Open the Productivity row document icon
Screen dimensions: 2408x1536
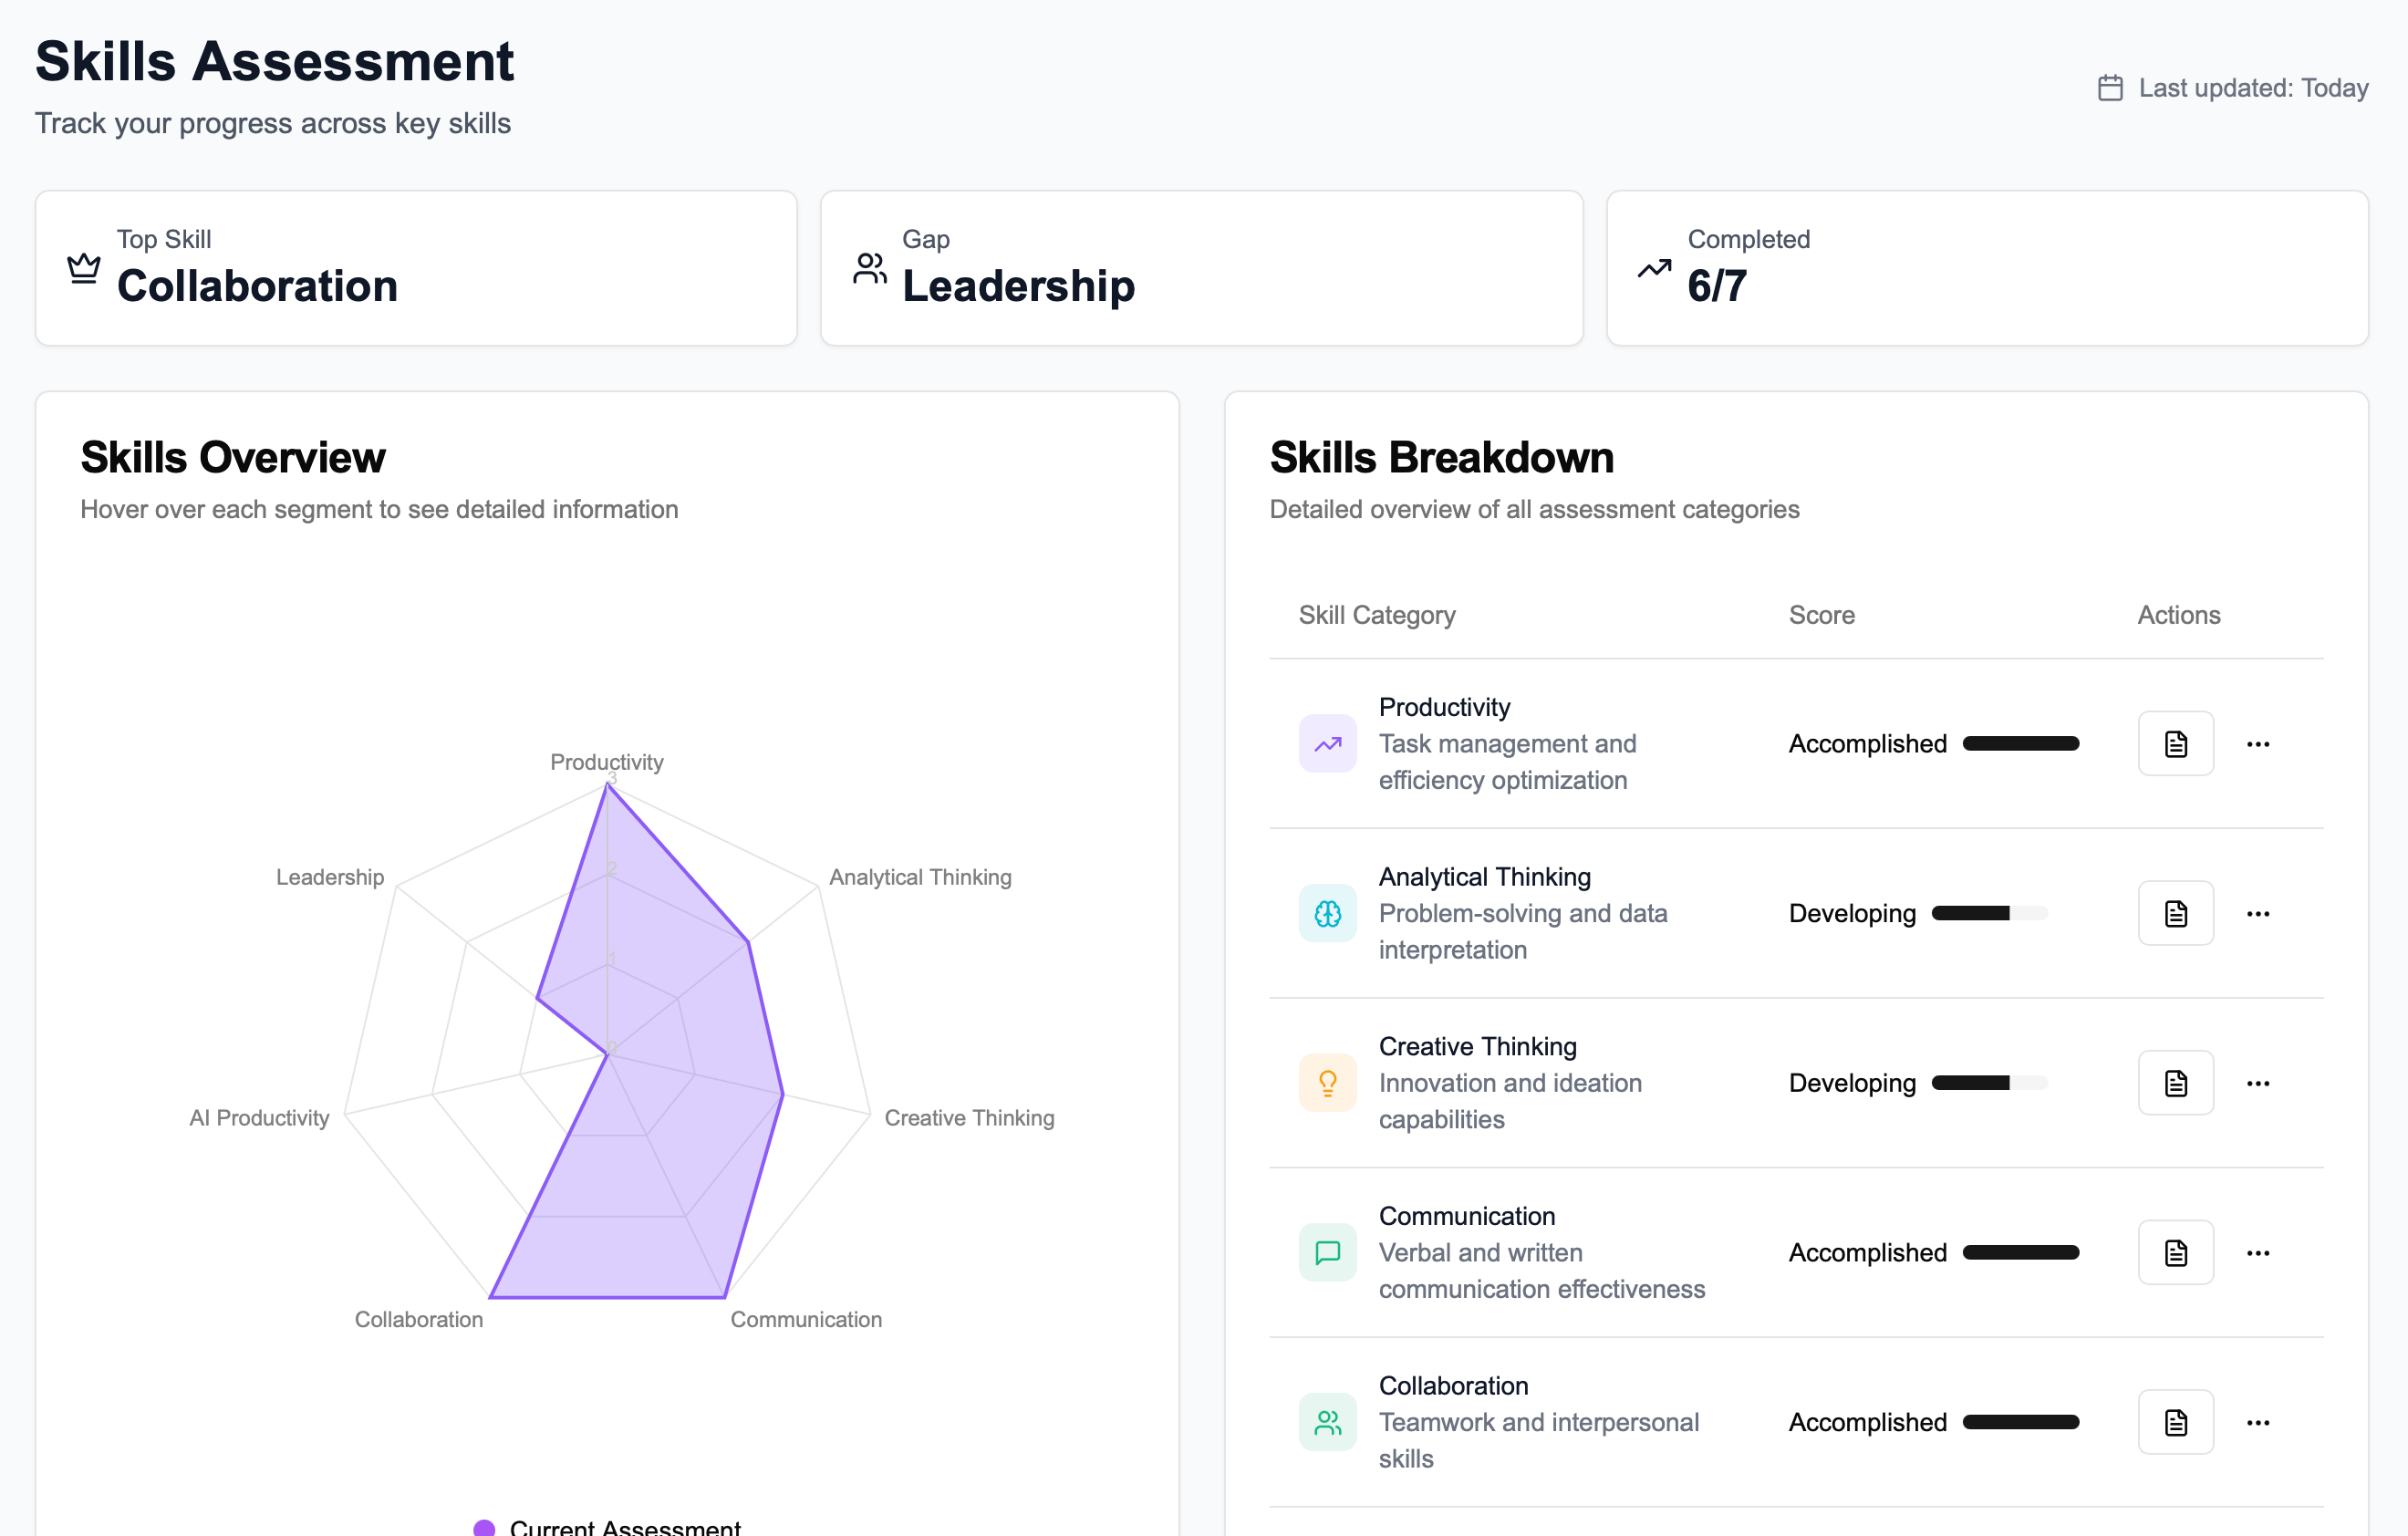(x=2175, y=744)
